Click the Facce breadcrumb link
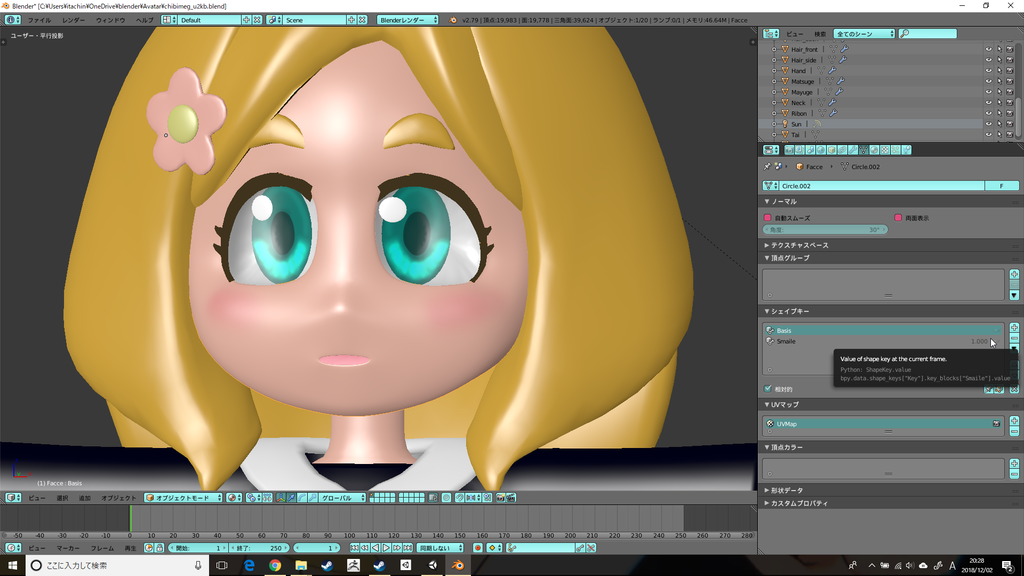The image size is (1024, 576). (x=814, y=167)
